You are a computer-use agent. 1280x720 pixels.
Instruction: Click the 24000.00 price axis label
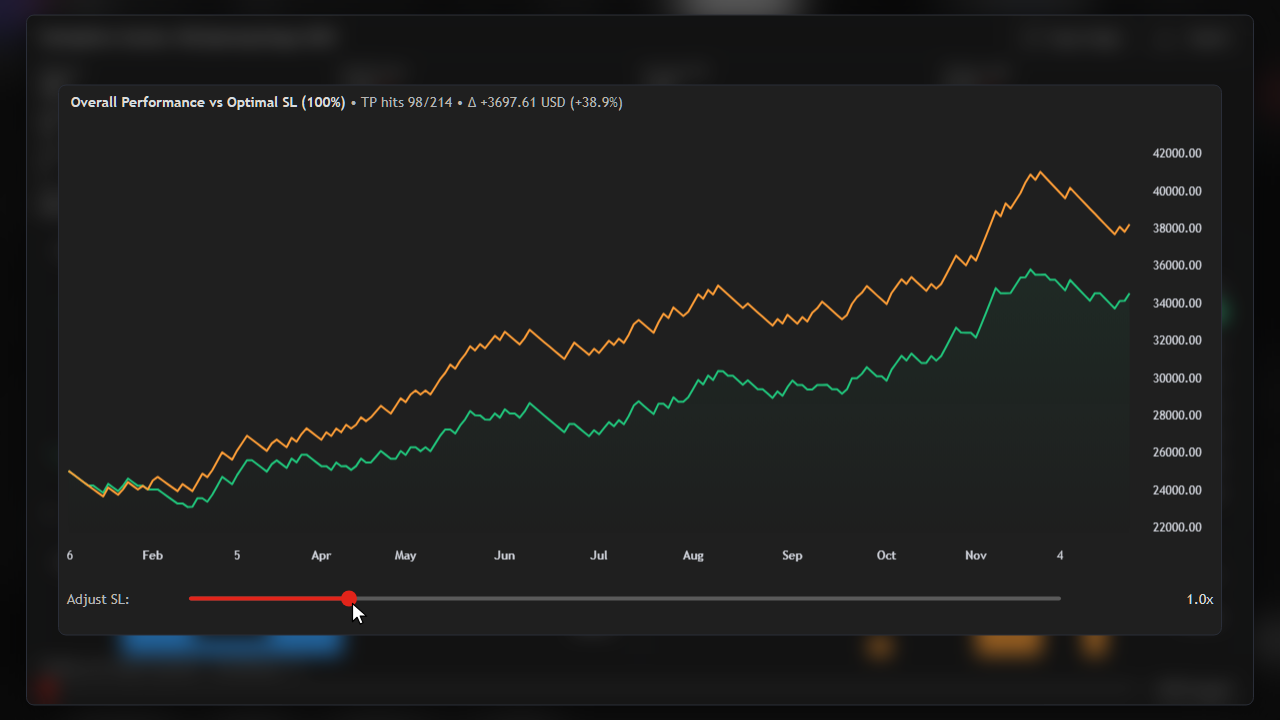pos(1177,490)
